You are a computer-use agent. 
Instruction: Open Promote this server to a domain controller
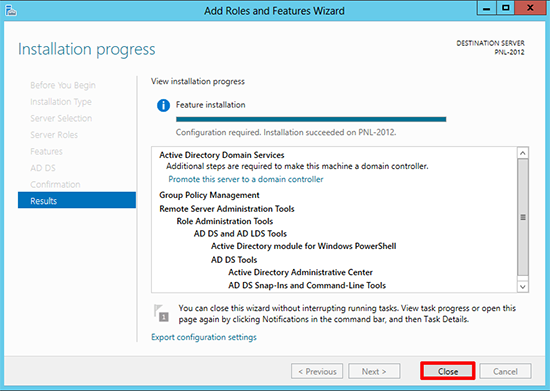tap(246, 179)
